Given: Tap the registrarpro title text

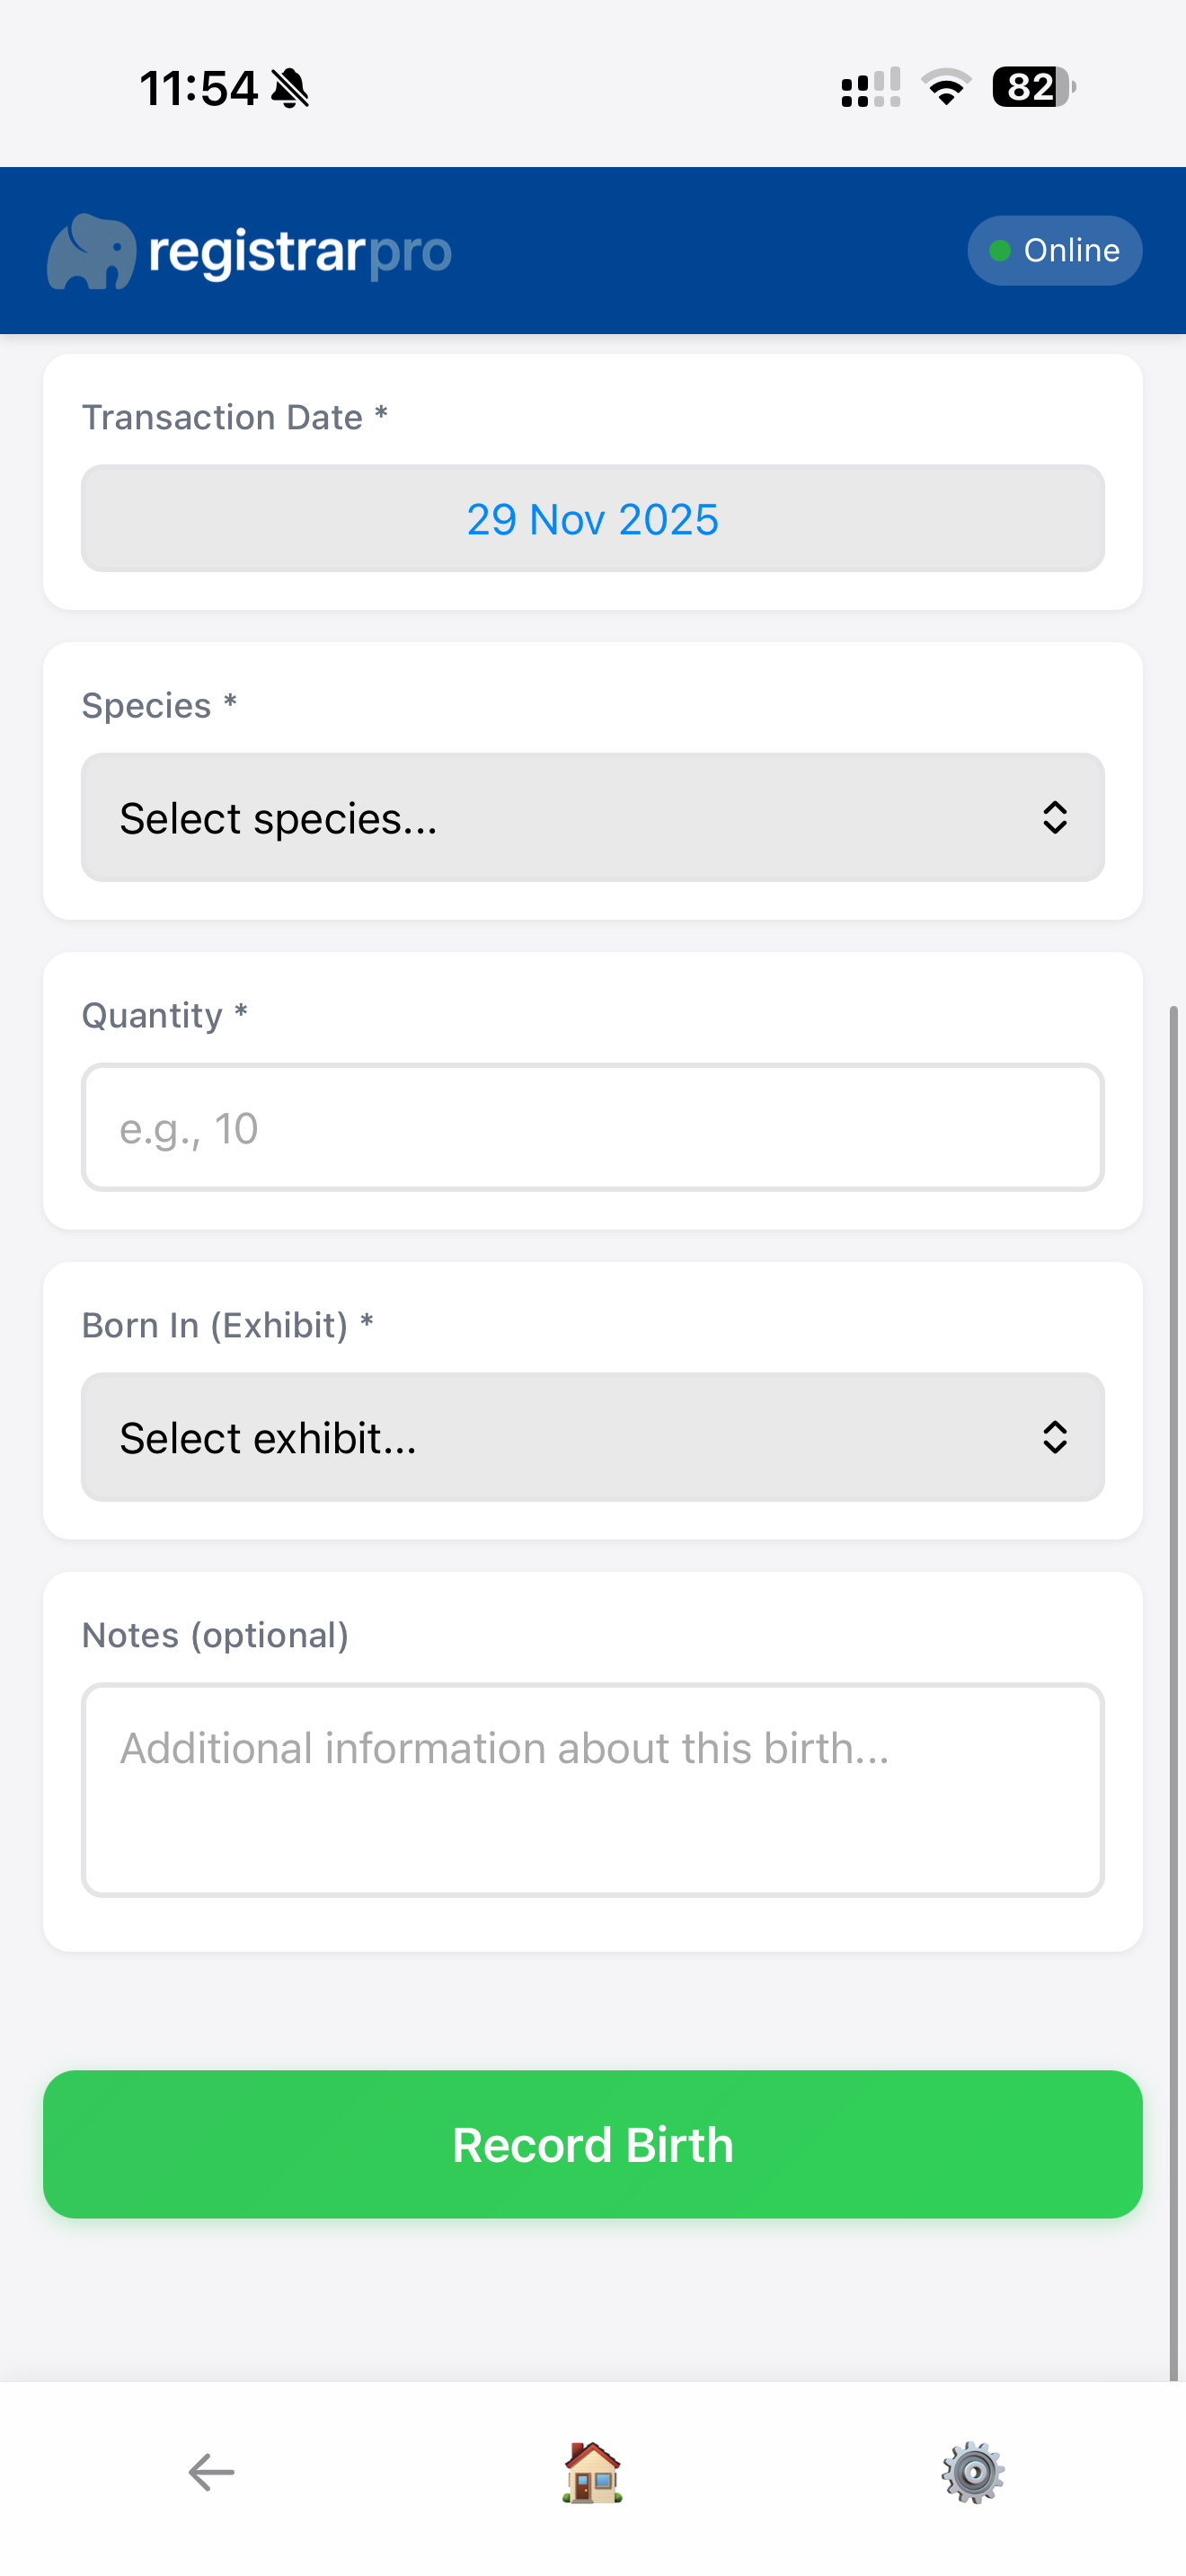Looking at the screenshot, I should (300, 252).
